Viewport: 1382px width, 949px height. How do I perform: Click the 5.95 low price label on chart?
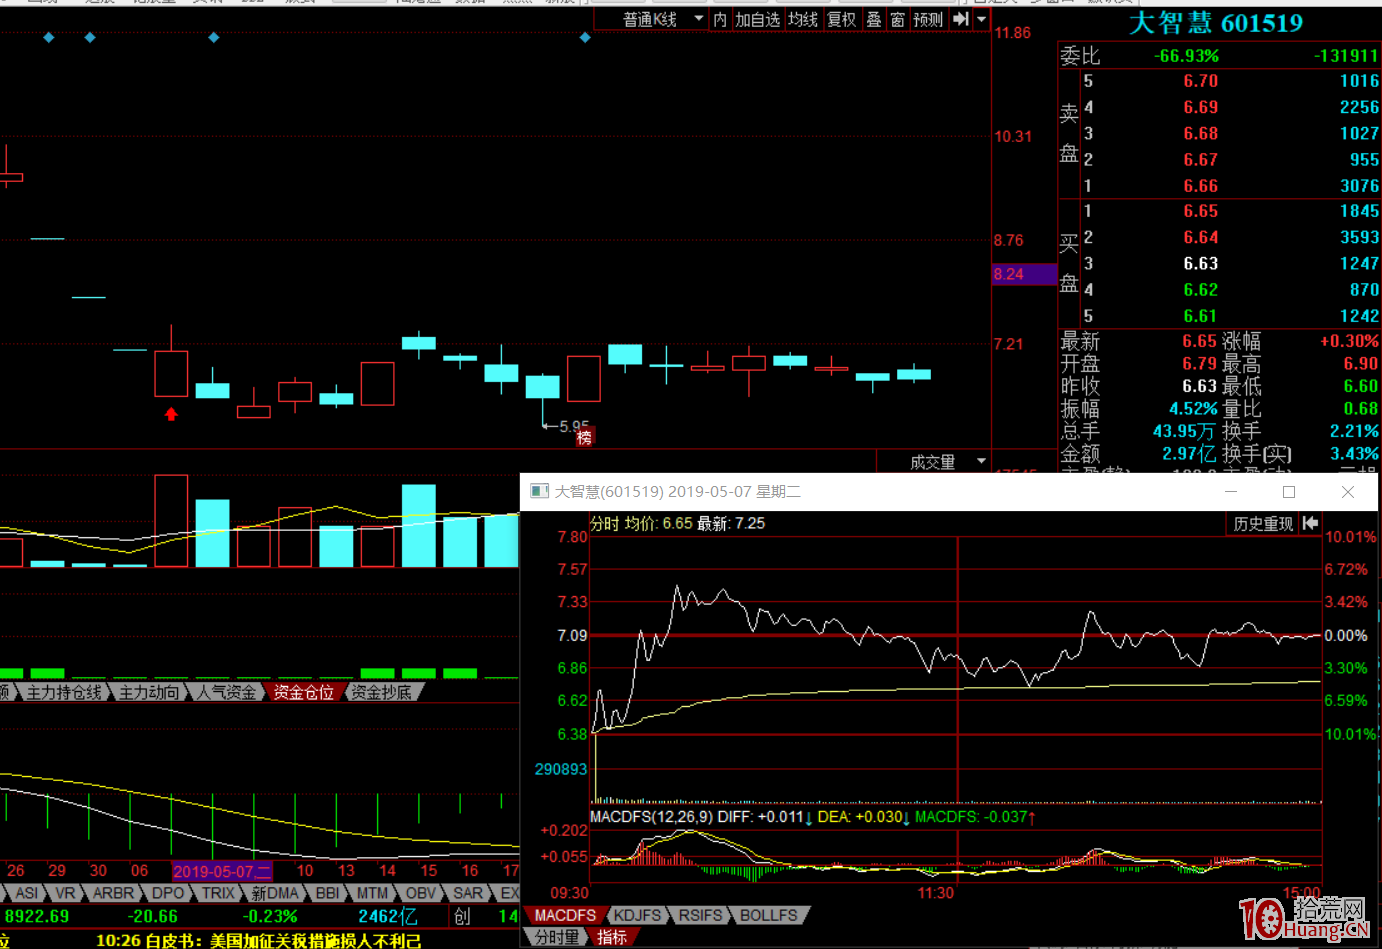[572, 426]
